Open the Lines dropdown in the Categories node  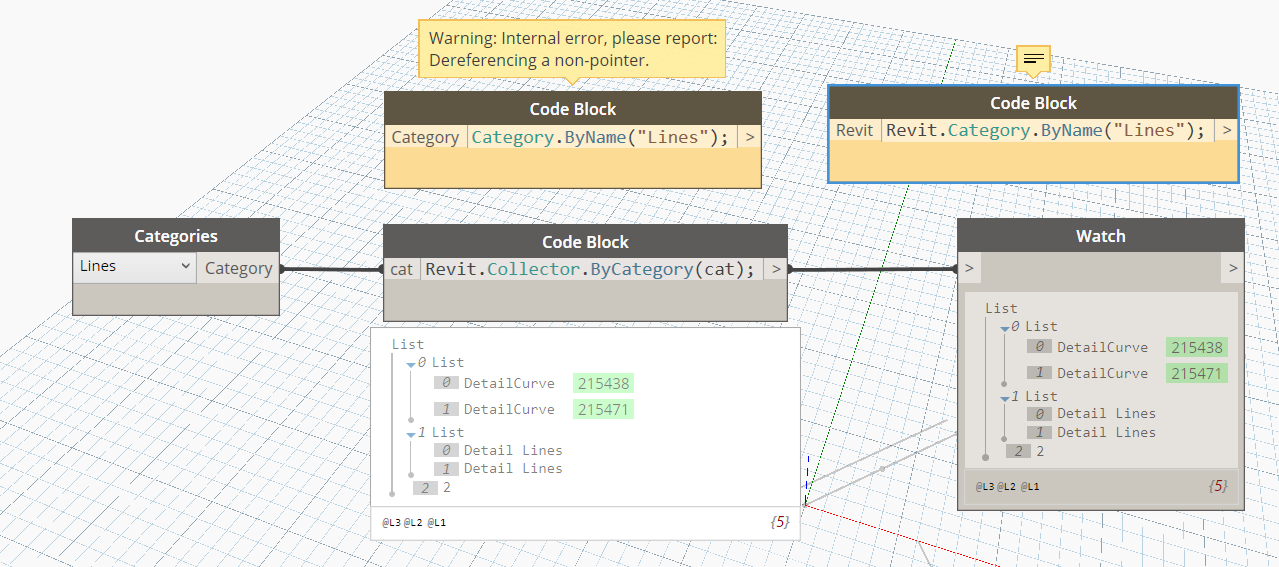(135, 267)
